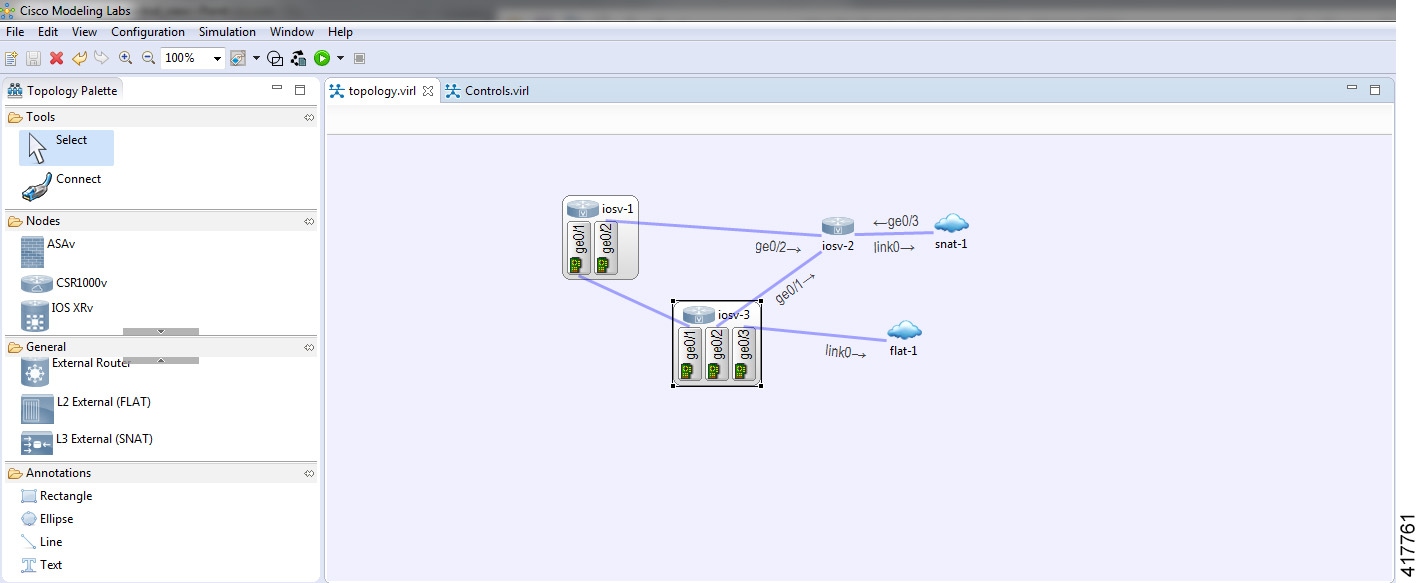Open the Edit menu
This screenshot has width=1420, height=583.
tap(48, 32)
